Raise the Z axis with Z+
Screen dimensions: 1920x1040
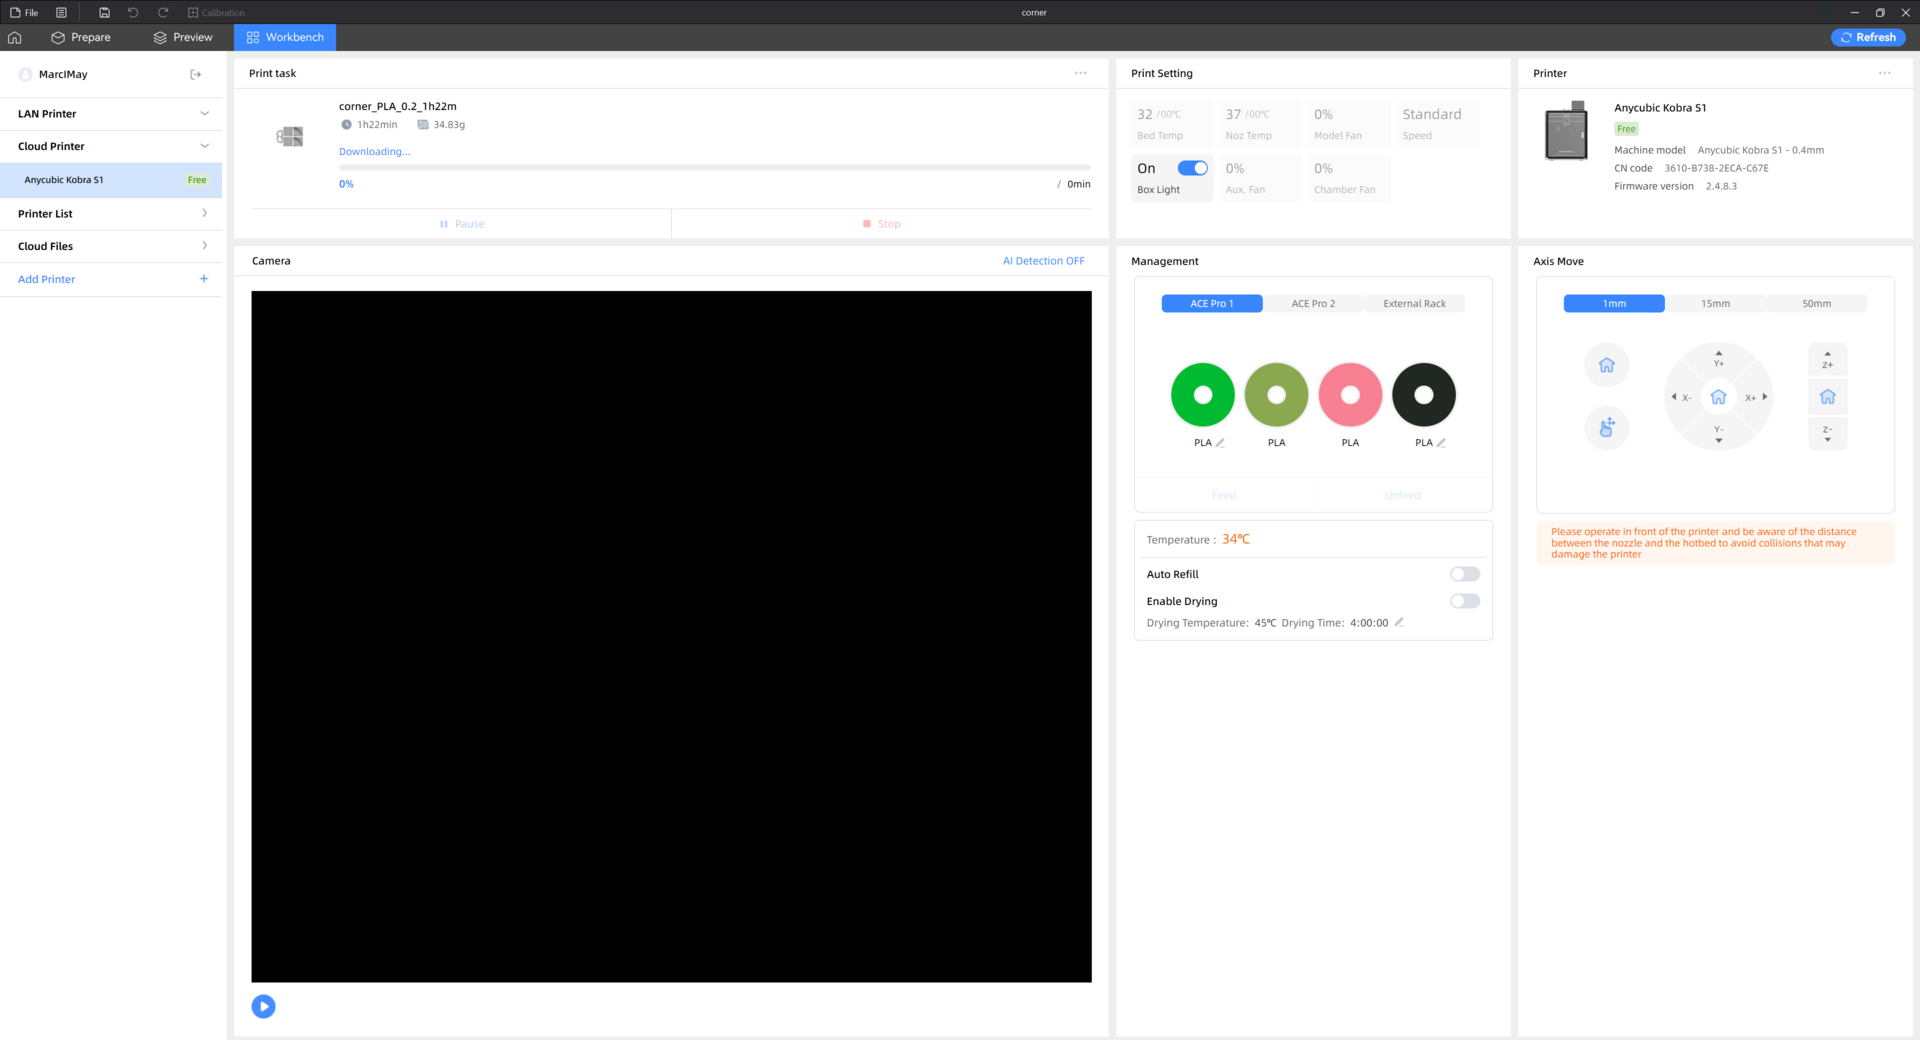1828,359
